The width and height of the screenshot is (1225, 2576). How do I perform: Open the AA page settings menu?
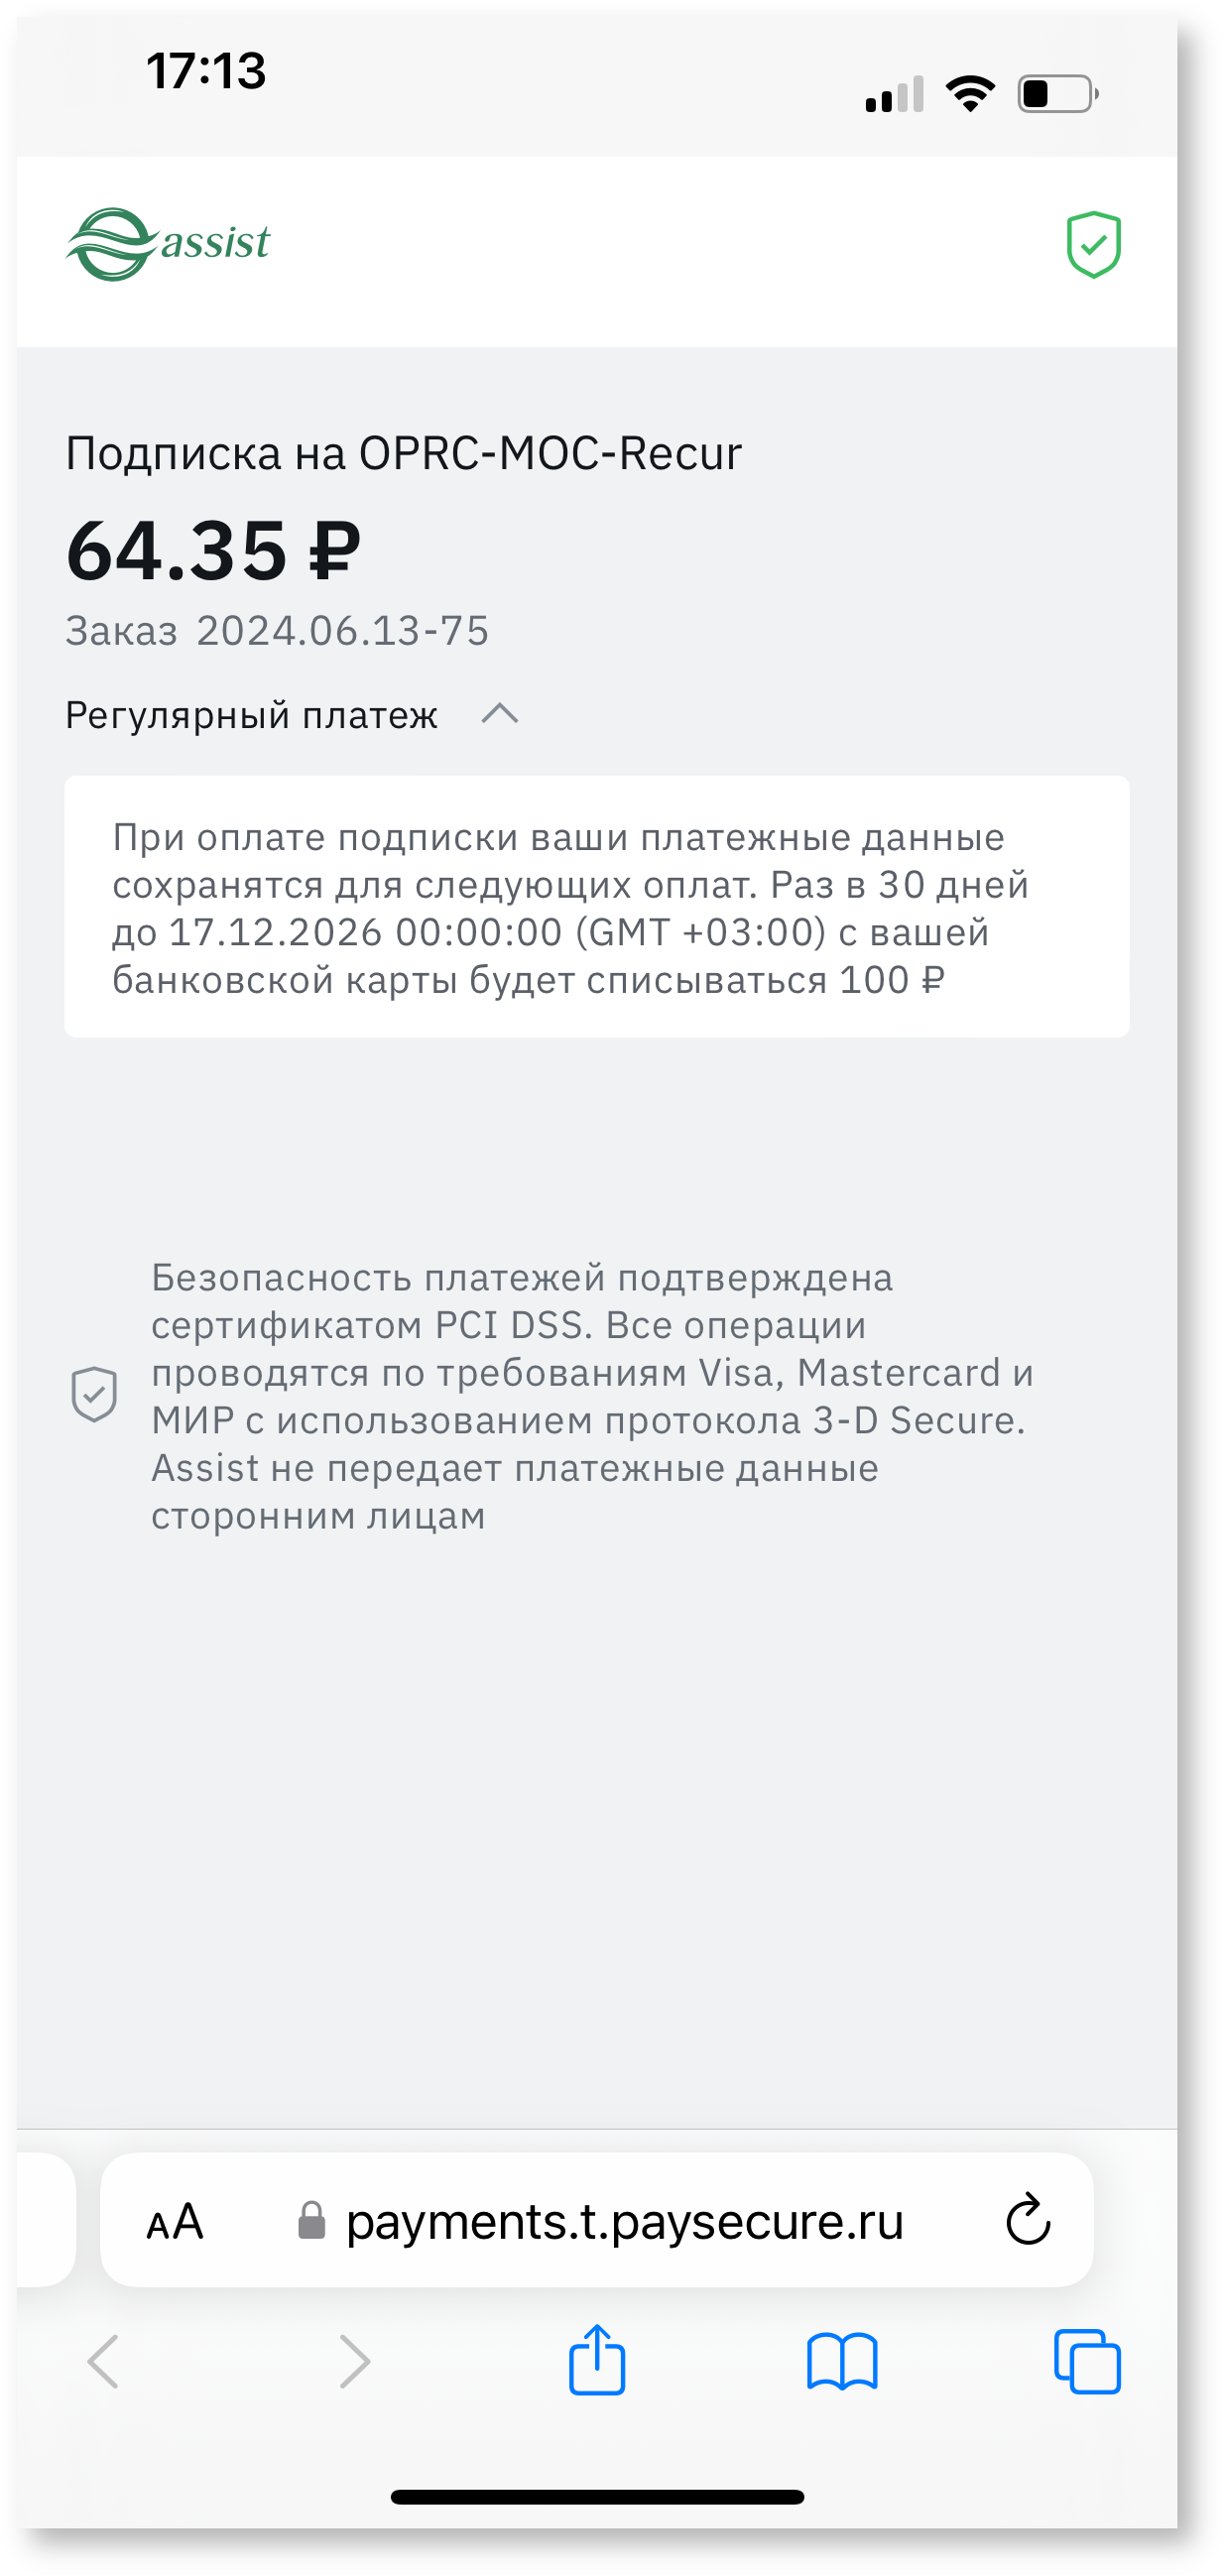(x=175, y=2222)
